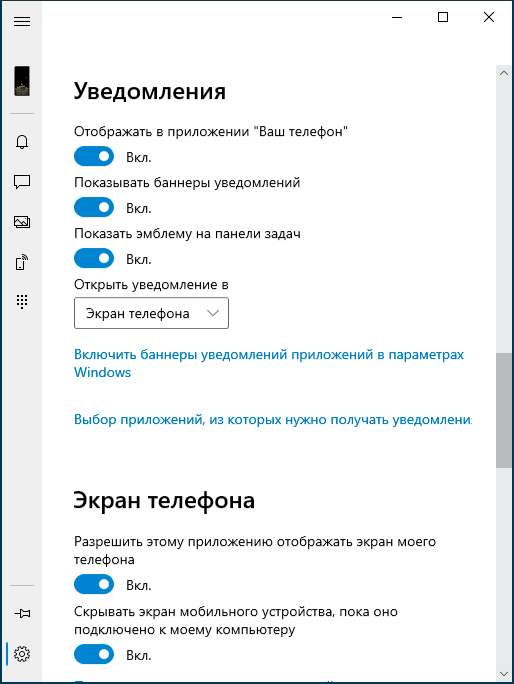The height and width of the screenshot is (684, 514).
Task: Open the Photos section icon
Action: [22, 222]
